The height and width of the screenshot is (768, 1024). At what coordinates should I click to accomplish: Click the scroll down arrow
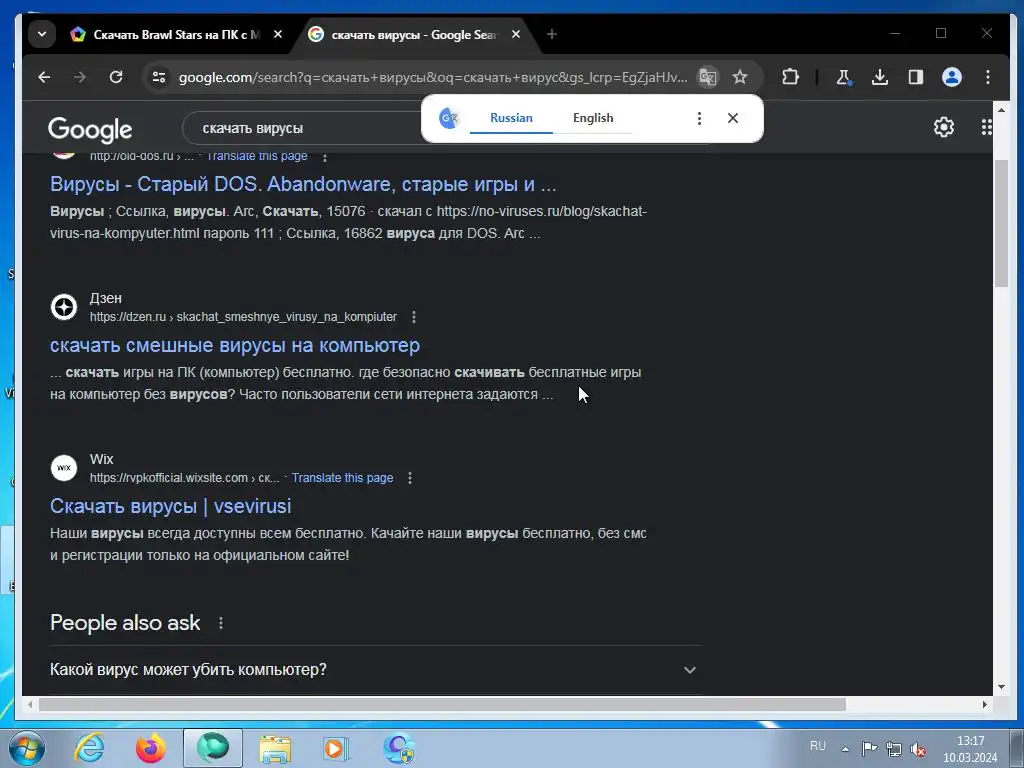(x=1001, y=687)
